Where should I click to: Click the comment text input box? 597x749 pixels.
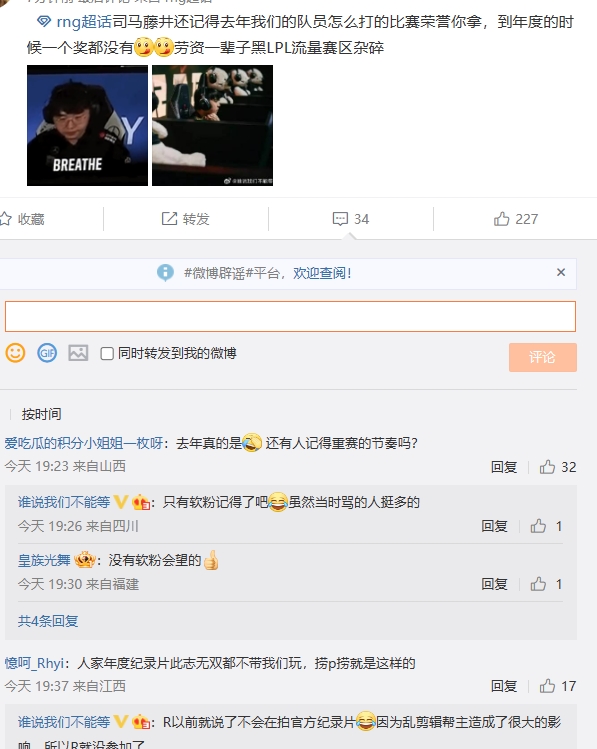pos(290,316)
